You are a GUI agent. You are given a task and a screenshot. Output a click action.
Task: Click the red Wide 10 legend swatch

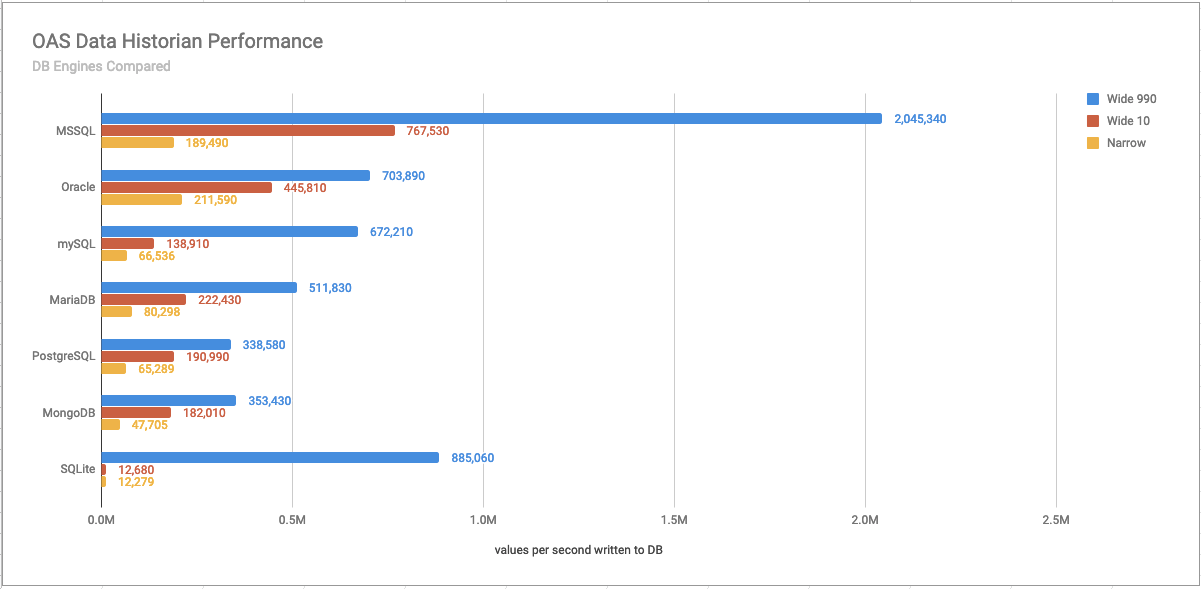coord(1092,121)
